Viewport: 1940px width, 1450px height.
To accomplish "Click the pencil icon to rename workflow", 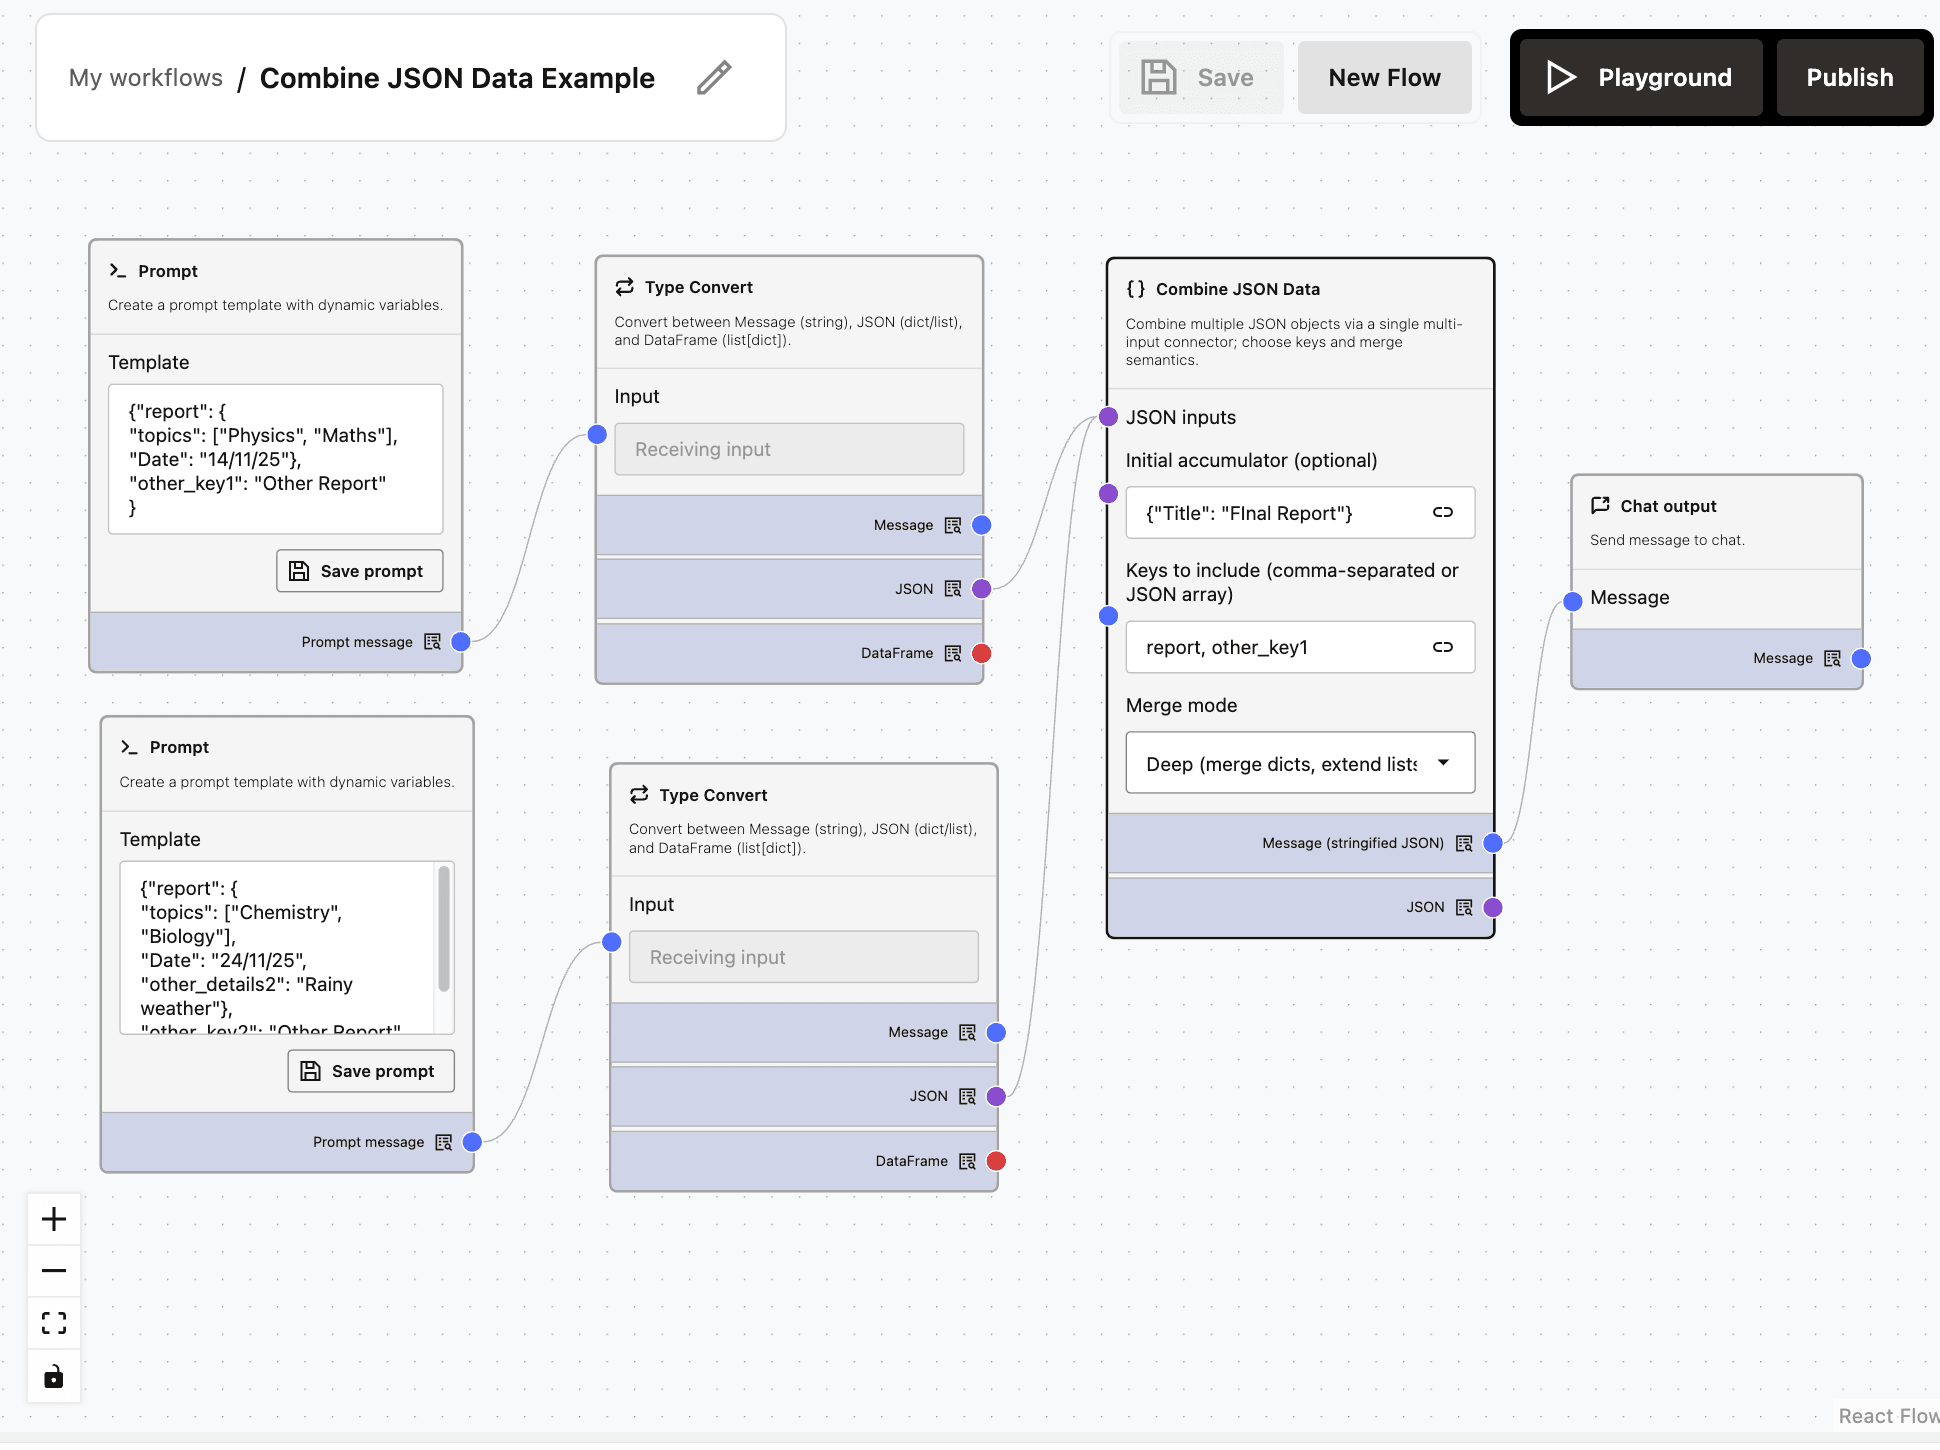I will coord(714,78).
